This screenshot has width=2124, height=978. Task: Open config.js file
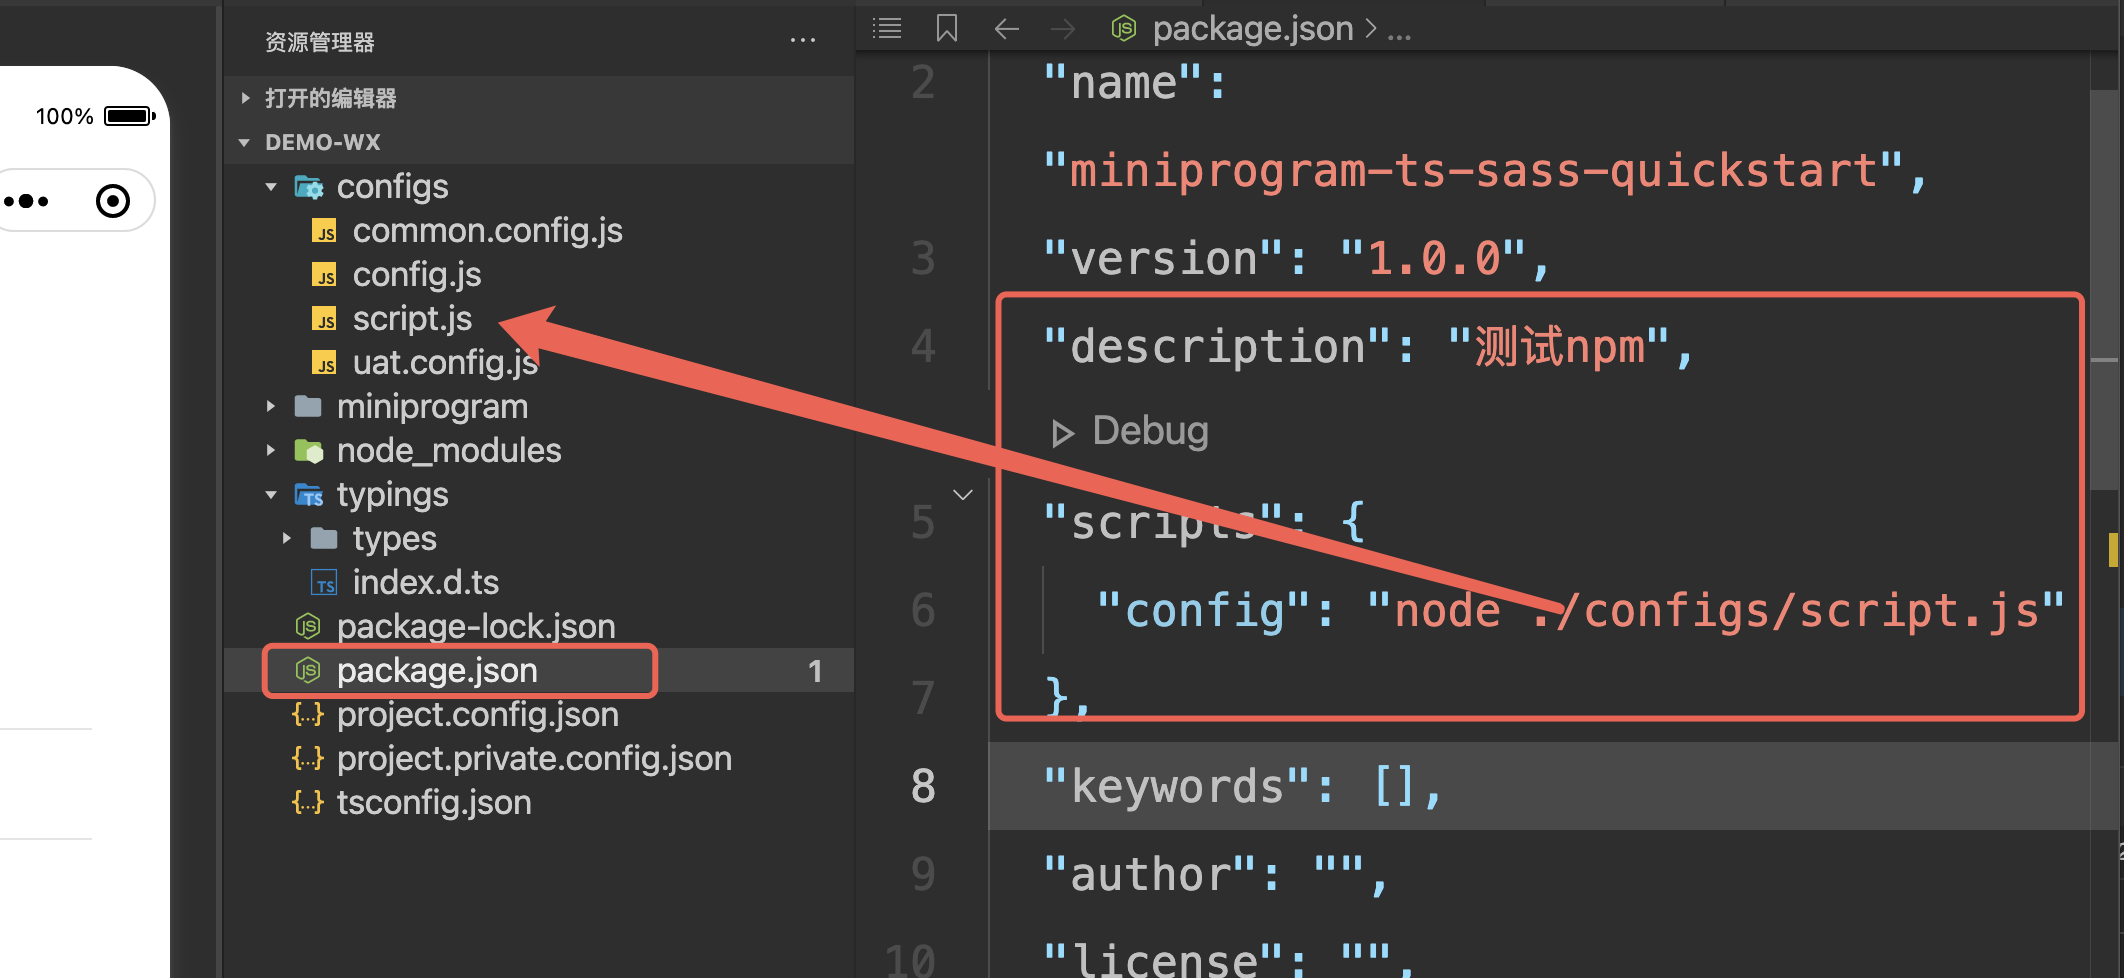click(417, 275)
